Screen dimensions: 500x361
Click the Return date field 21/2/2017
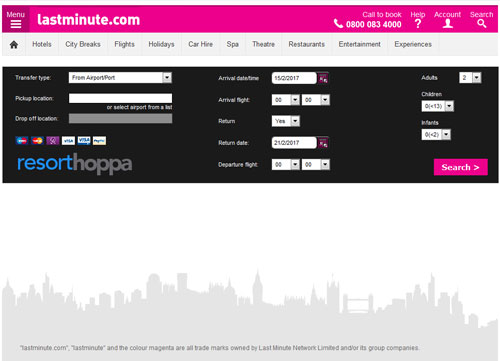tap(294, 143)
